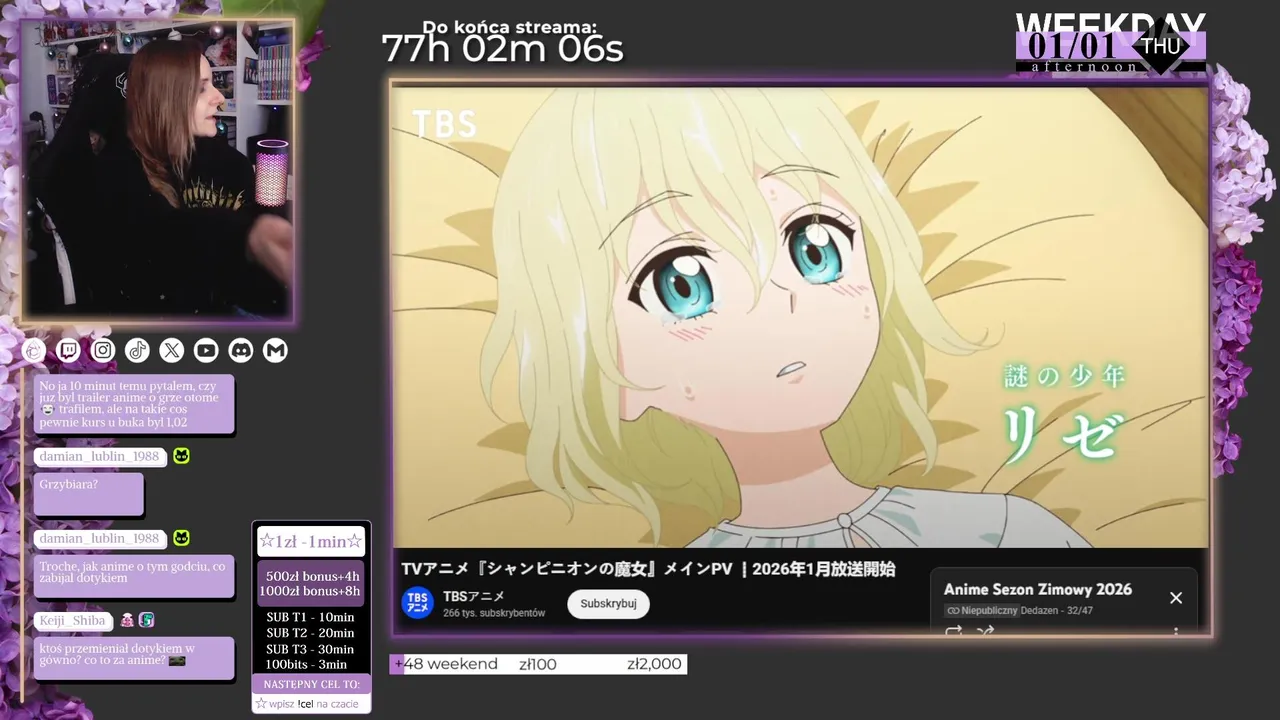This screenshot has height=720, width=1280.
Task: Click the TBS watermark in the video
Action: 445,124
